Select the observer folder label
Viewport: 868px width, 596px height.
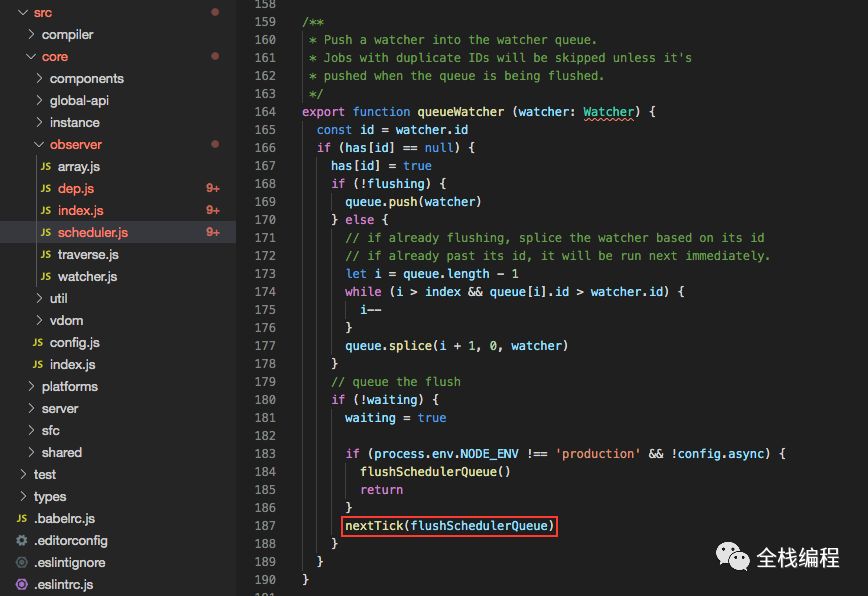[x=76, y=144]
